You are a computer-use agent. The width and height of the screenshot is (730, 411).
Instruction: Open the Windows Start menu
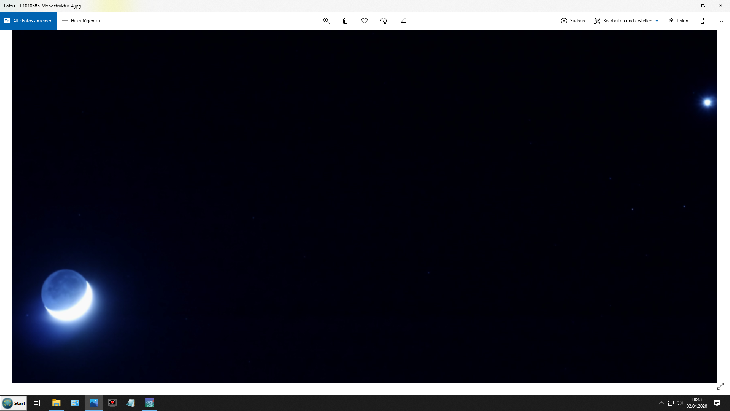(14, 403)
